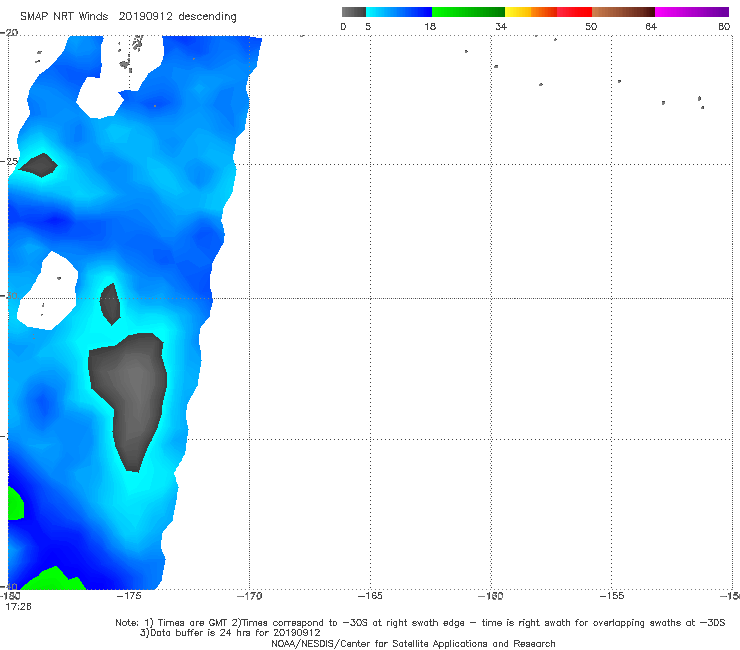Viewport: 740px width, 650px height.
Task: Click the '-160' longitude axis label
Action: [x=491, y=596]
